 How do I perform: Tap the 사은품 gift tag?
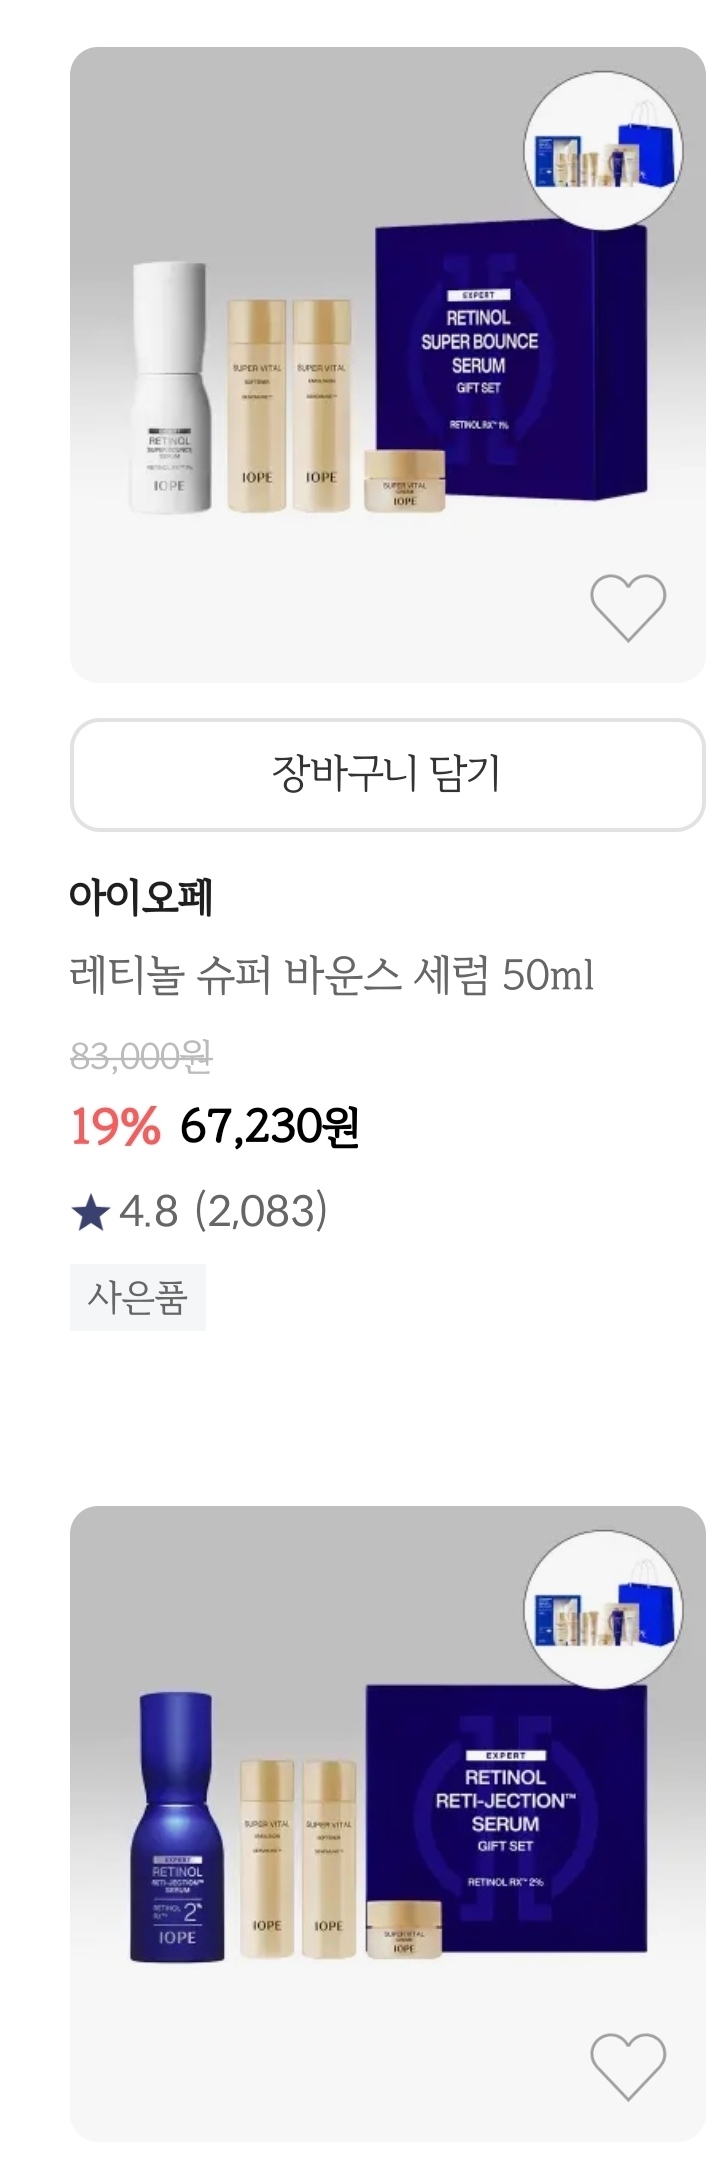pyautogui.click(x=138, y=1297)
